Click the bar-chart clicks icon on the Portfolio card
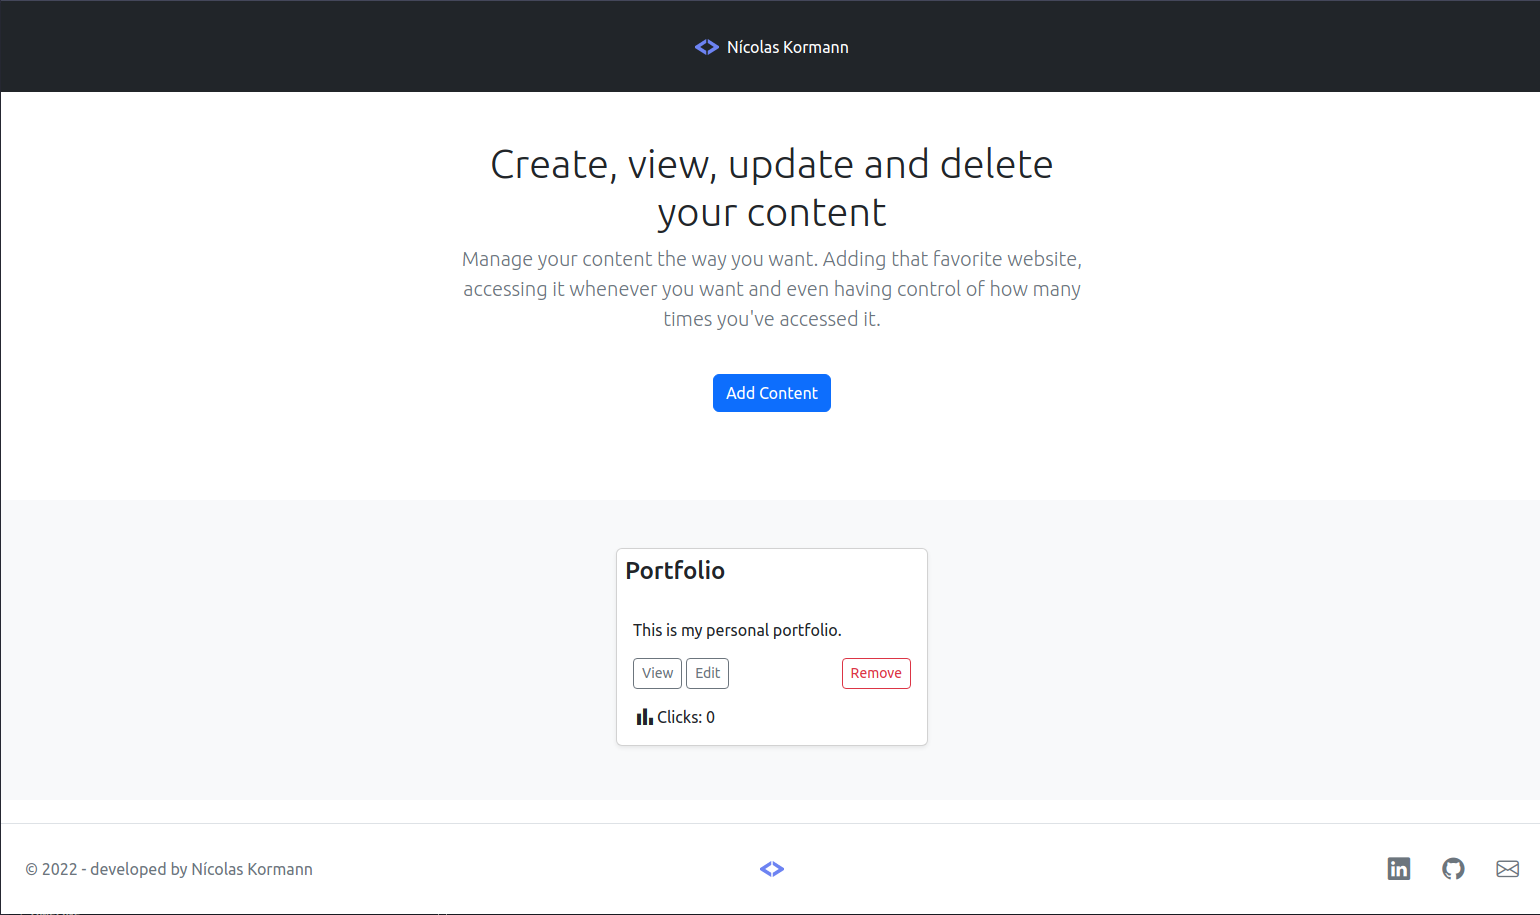 tap(644, 716)
